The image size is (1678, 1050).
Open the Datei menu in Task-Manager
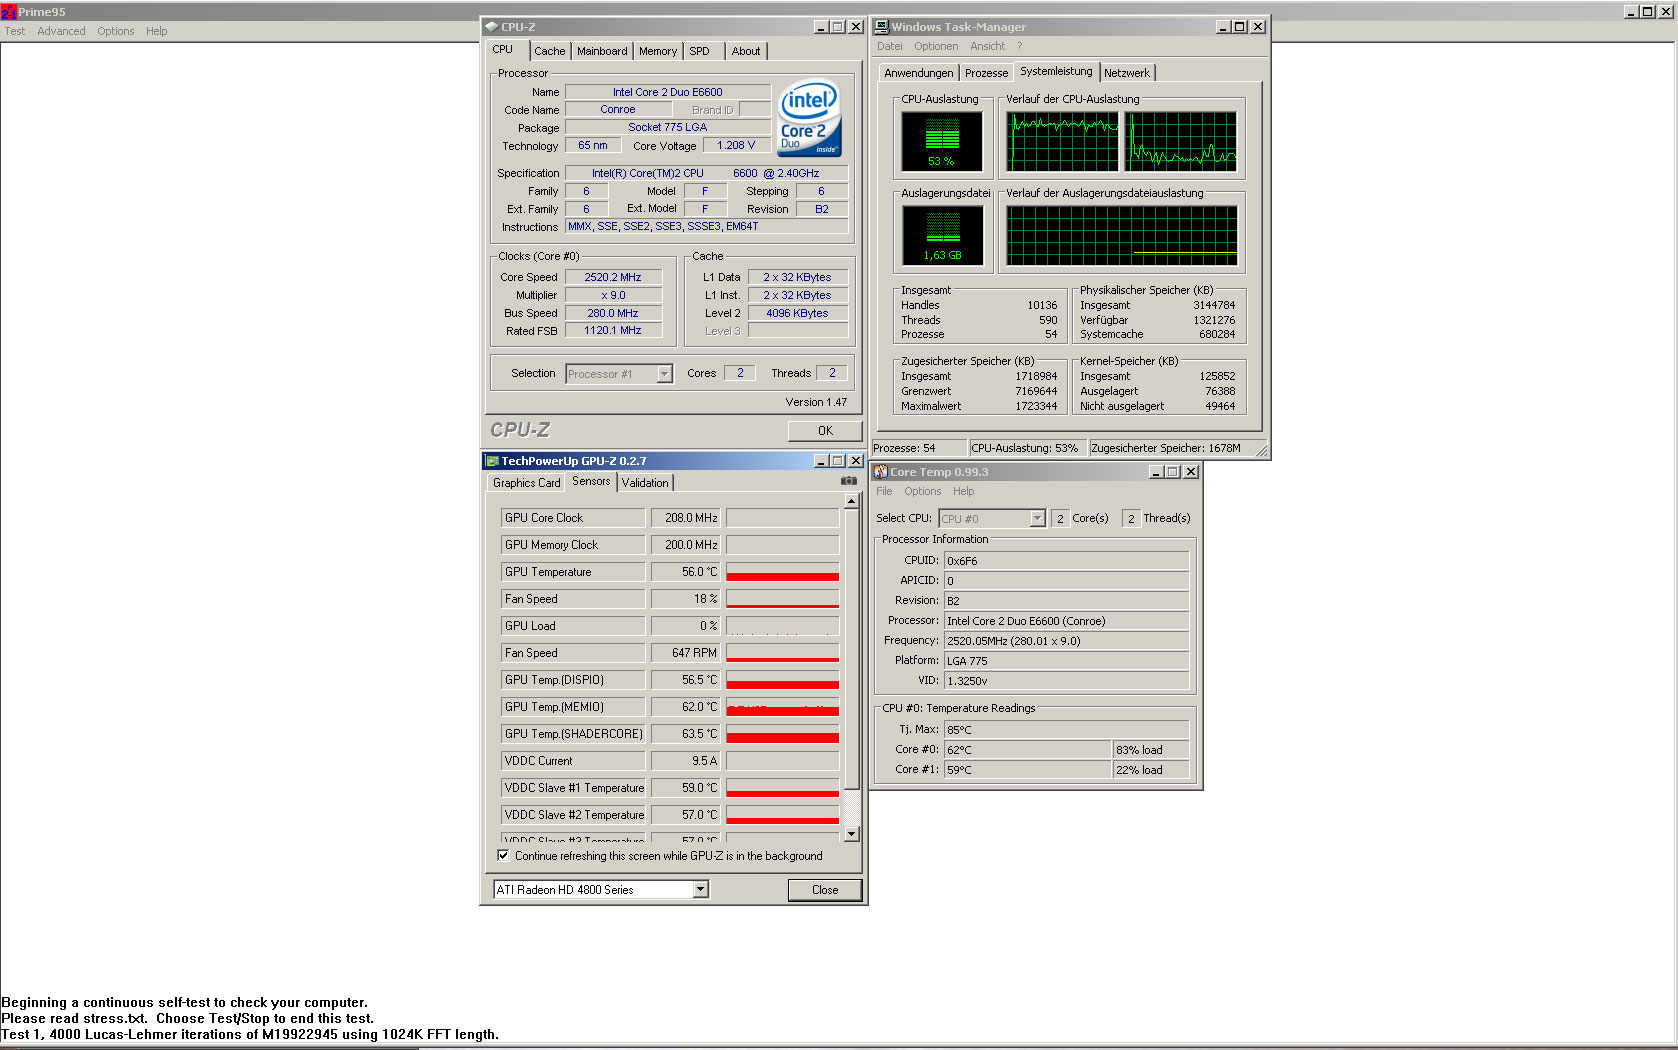point(889,46)
